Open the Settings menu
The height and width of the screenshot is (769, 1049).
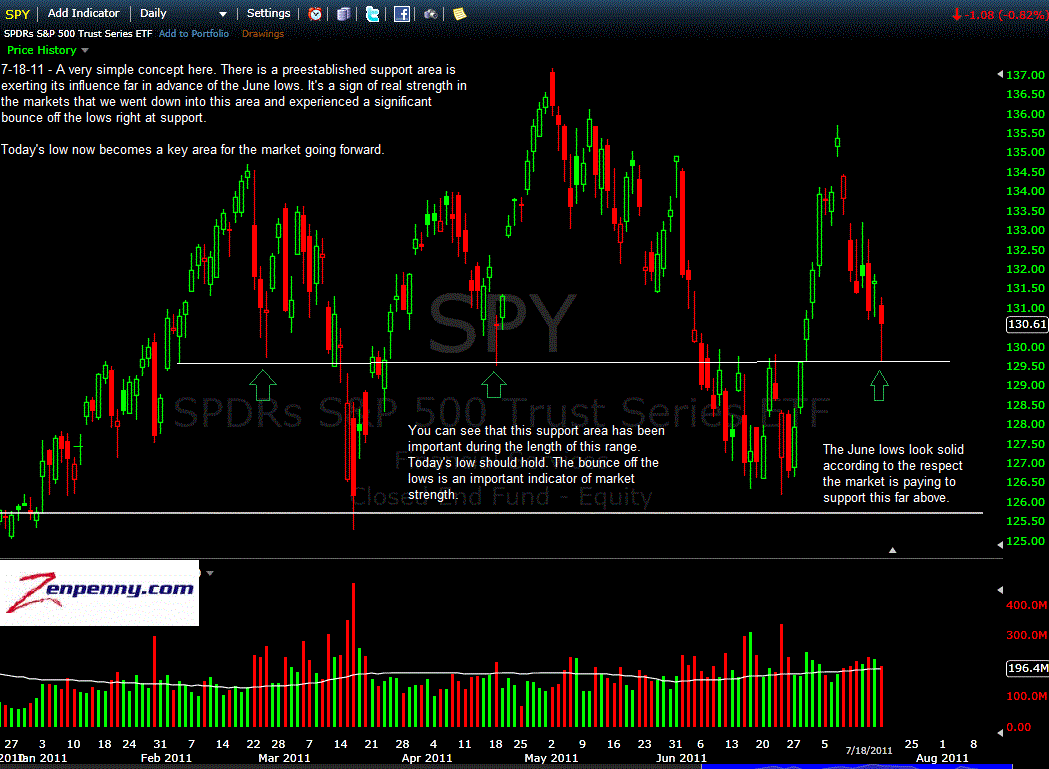268,13
